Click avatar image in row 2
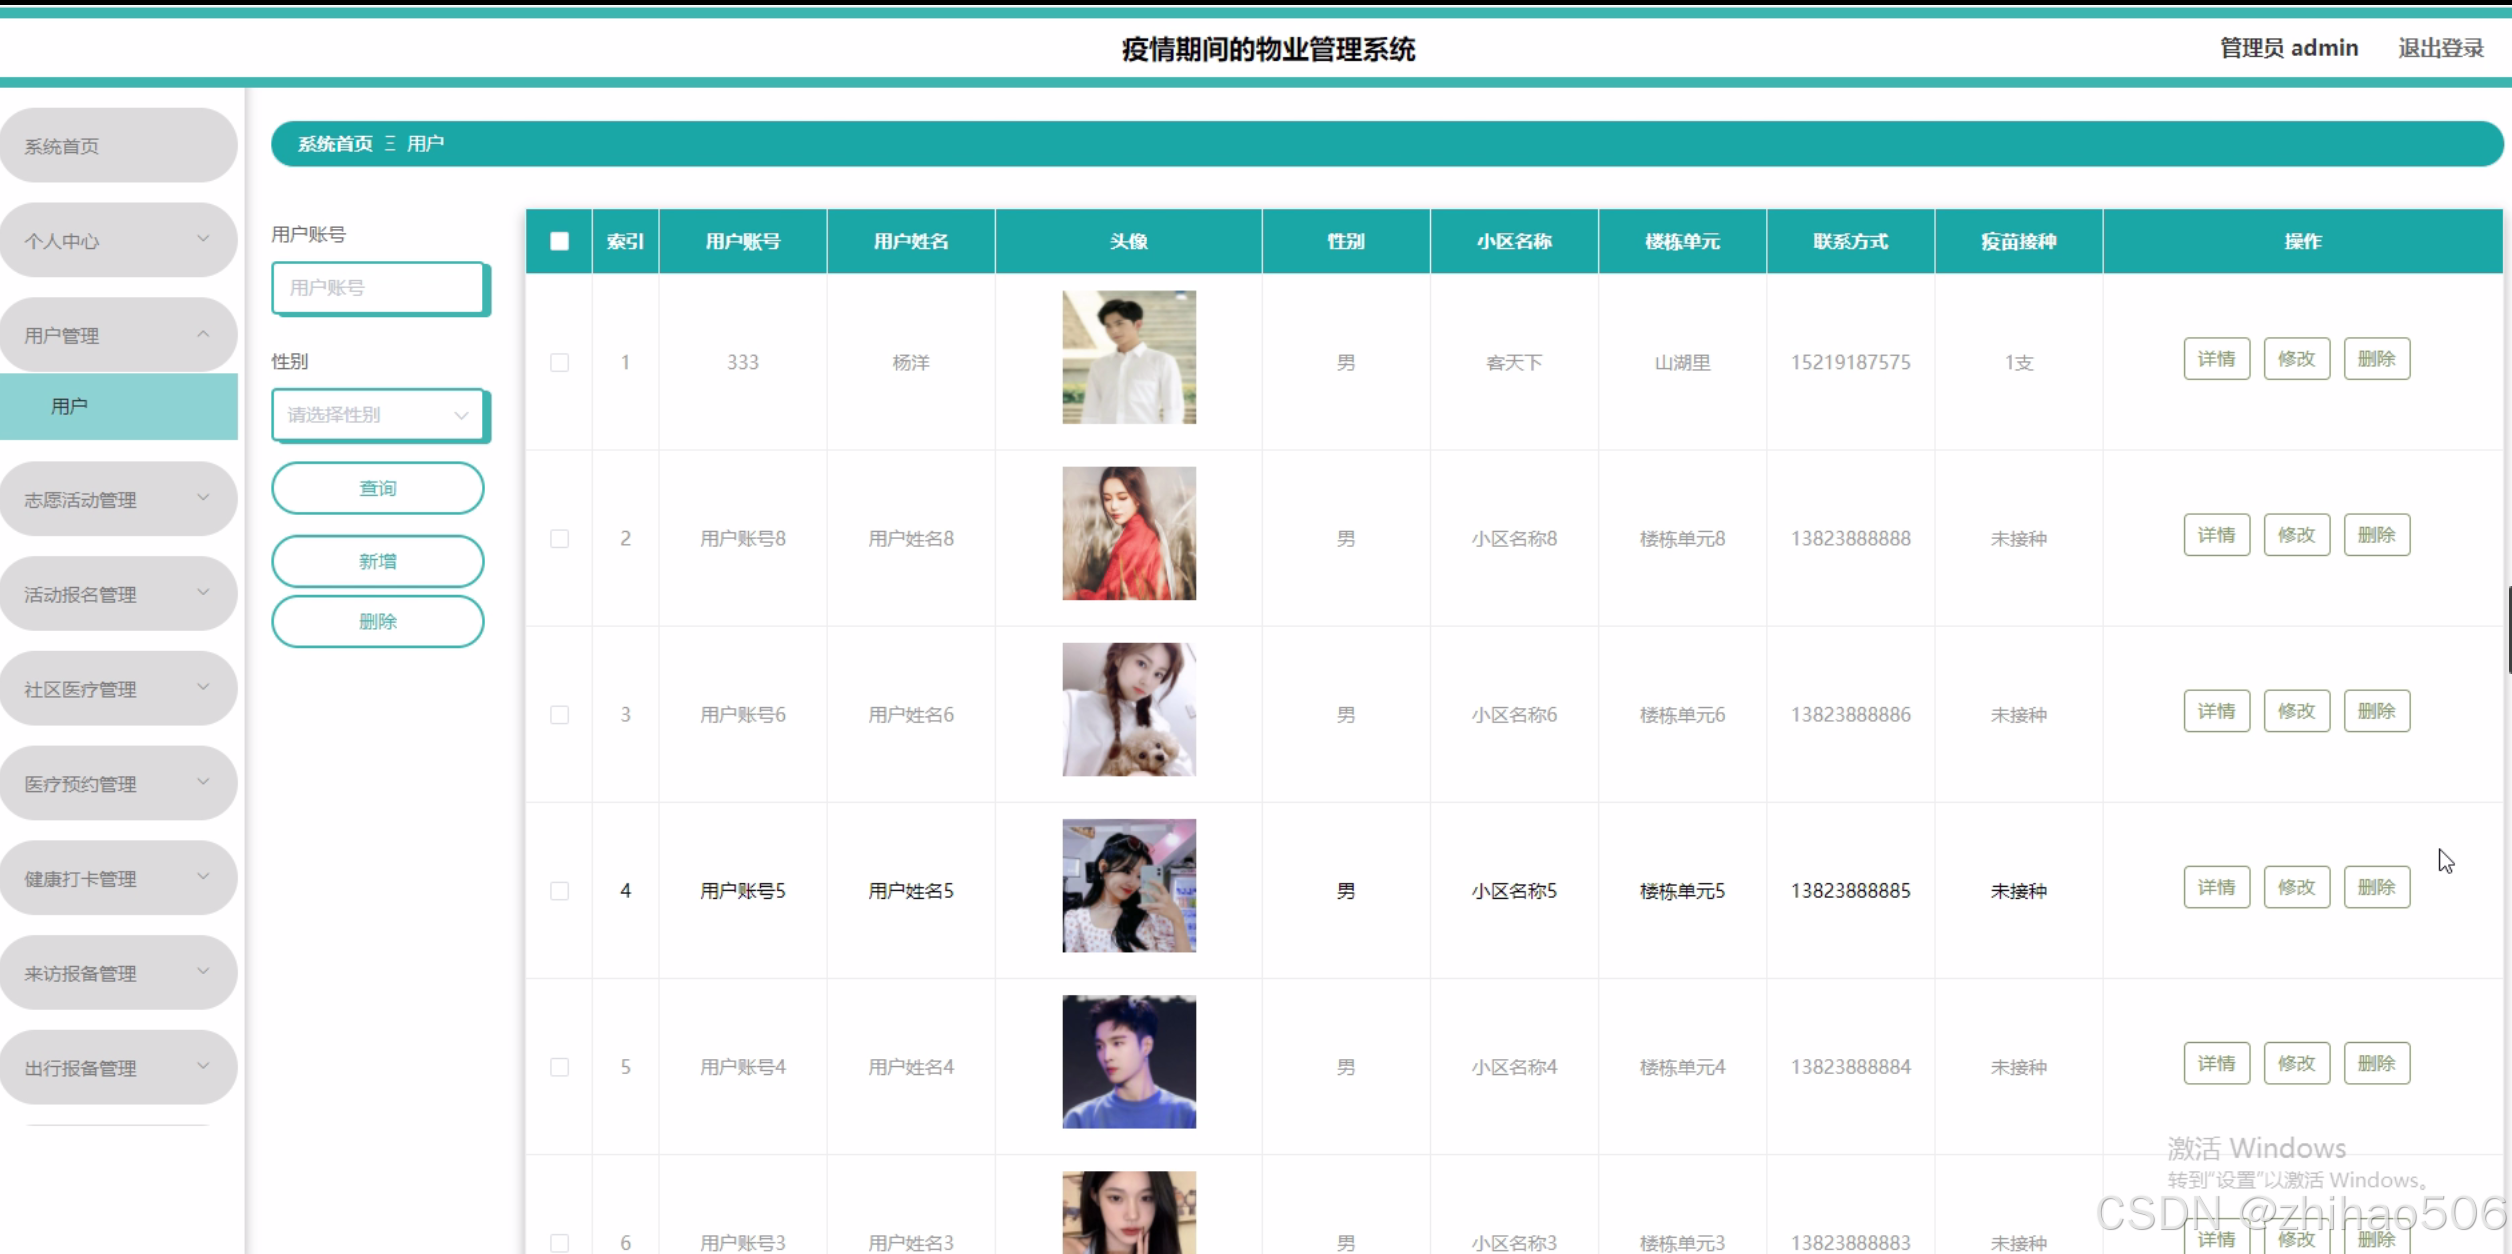The height and width of the screenshot is (1254, 2512). tap(1128, 533)
